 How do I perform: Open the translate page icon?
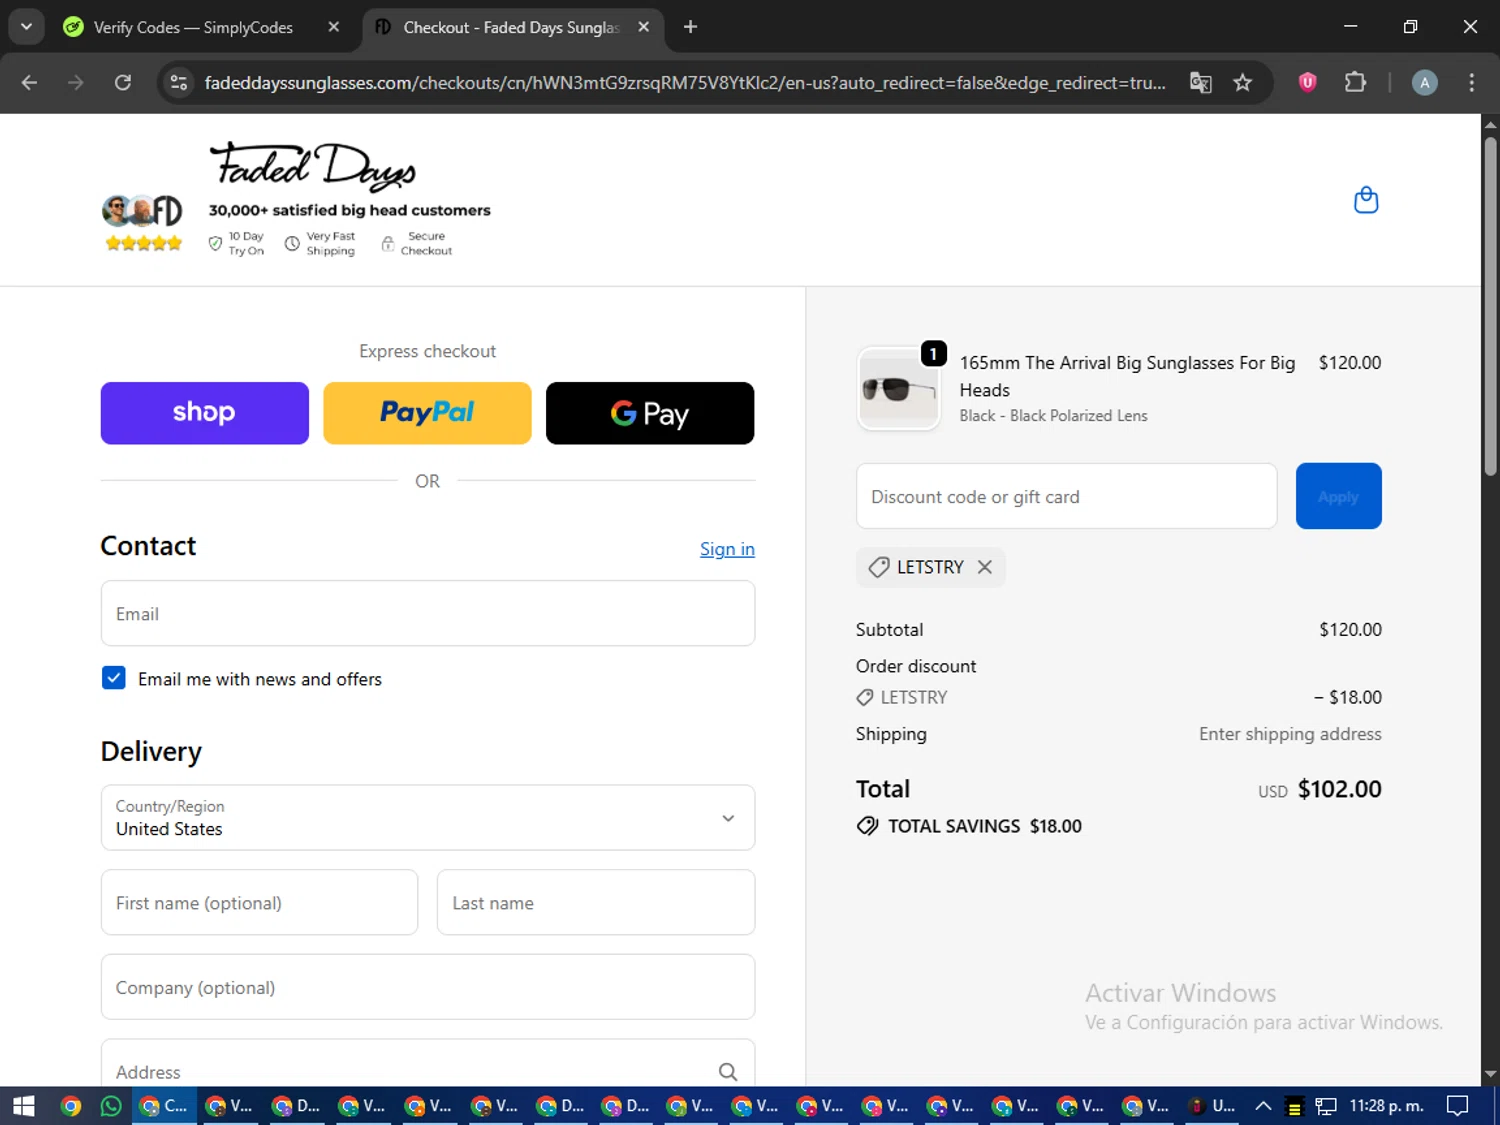click(1201, 83)
